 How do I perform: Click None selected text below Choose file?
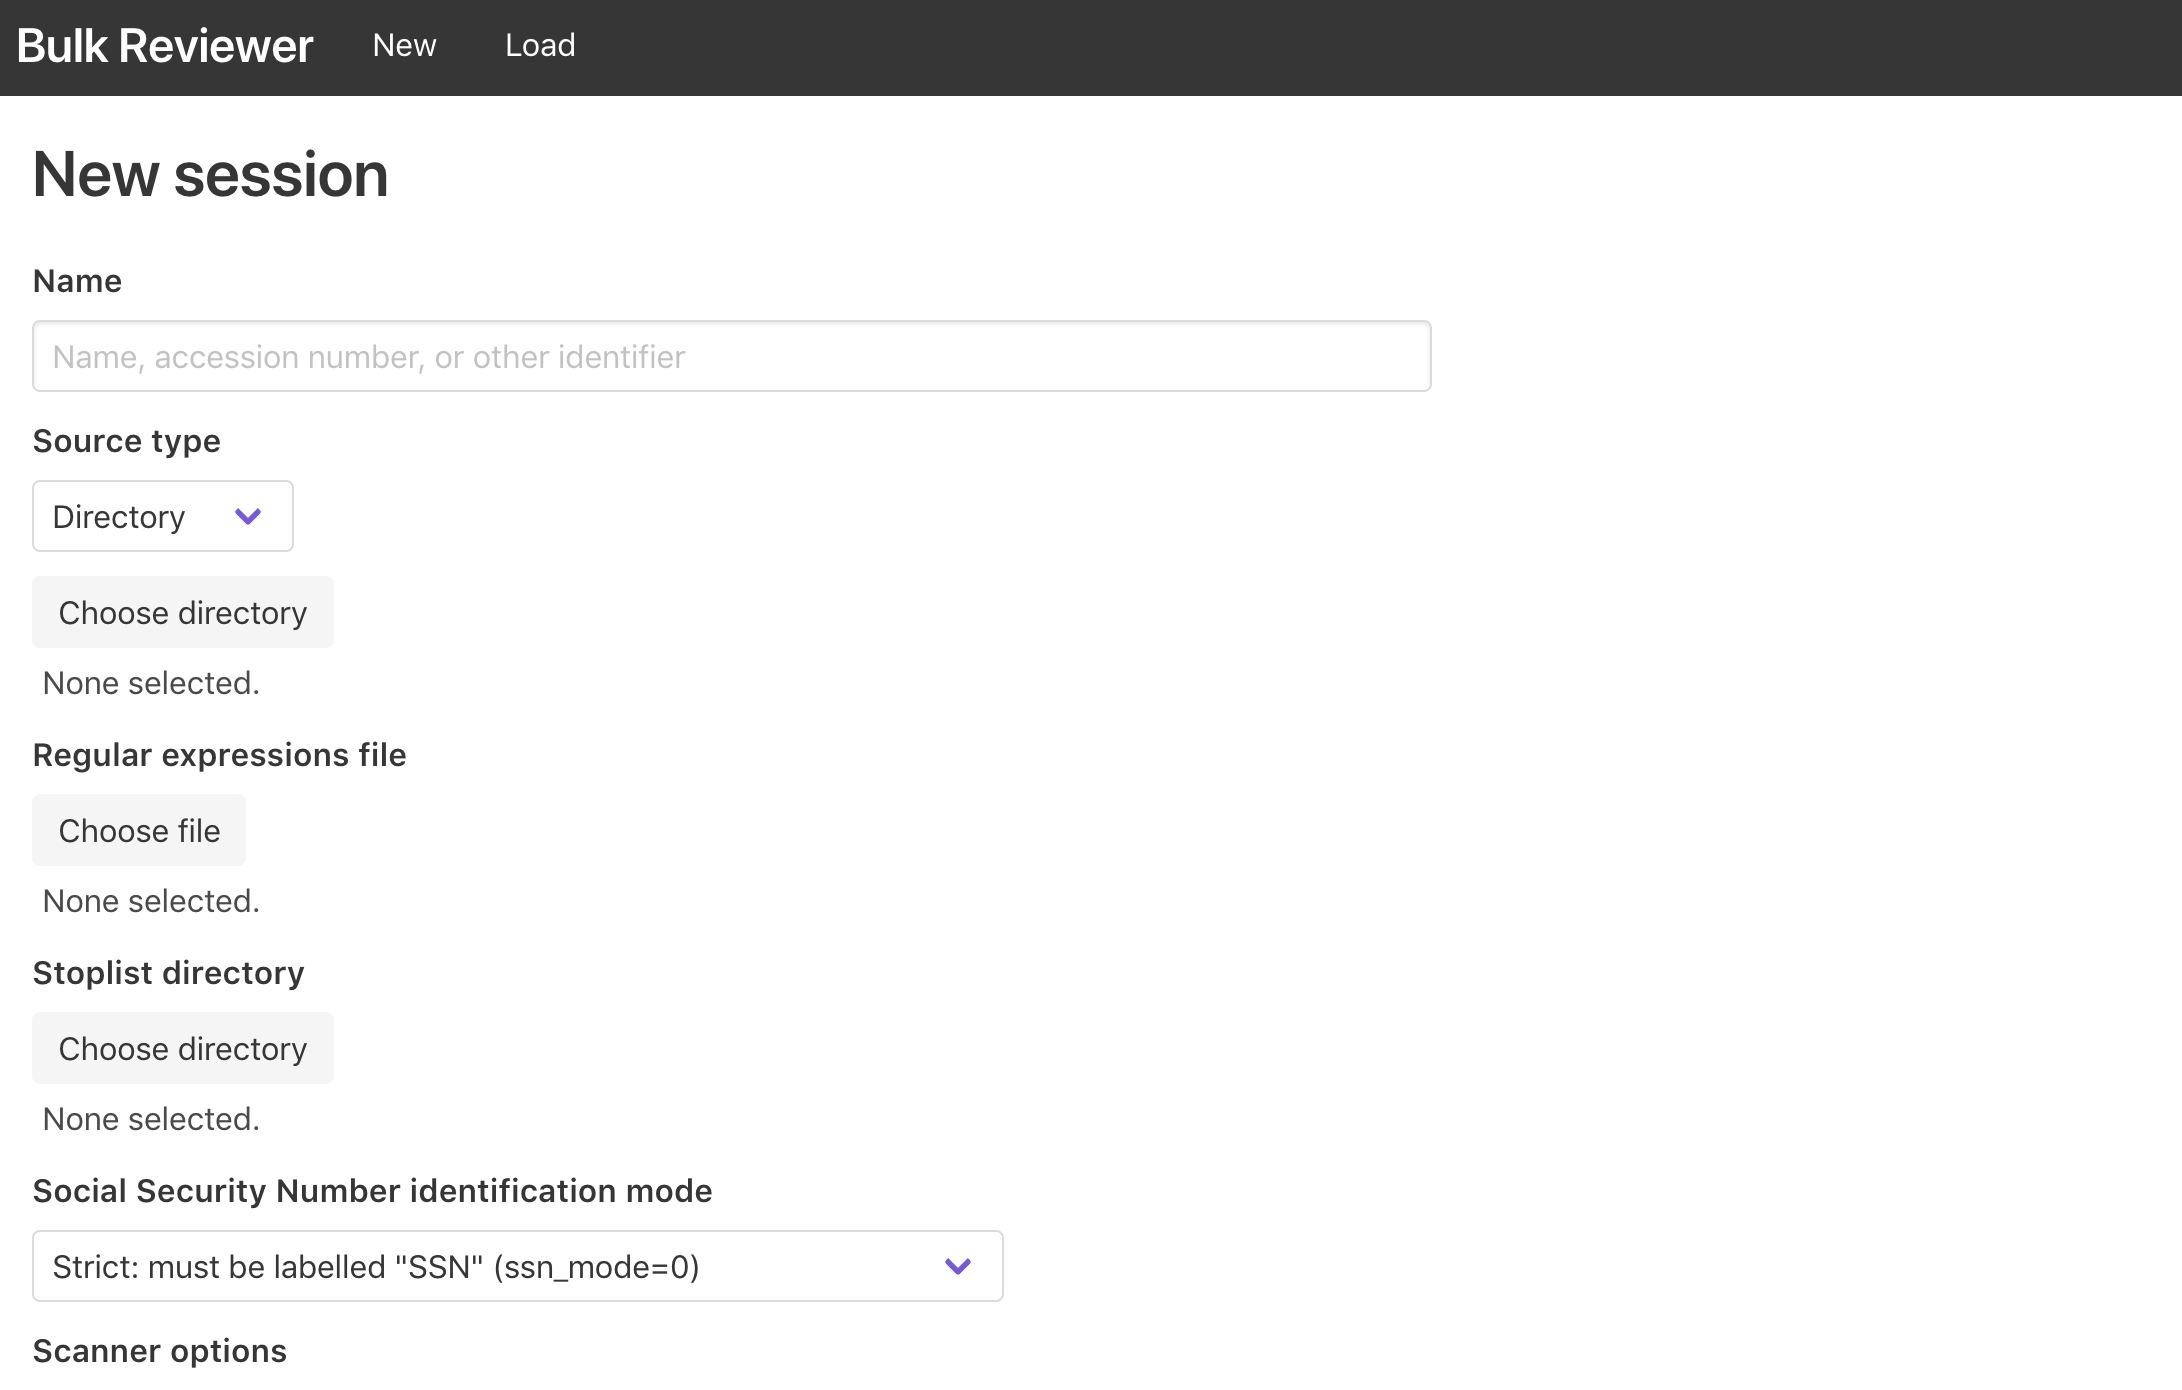tap(151, 901)
